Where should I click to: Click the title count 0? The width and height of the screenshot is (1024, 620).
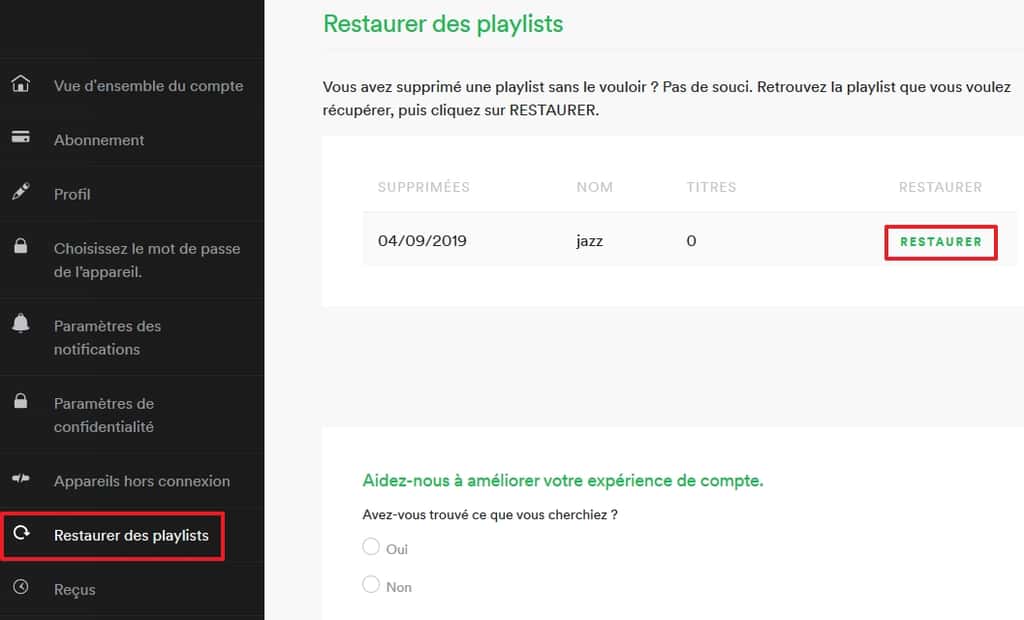(x=691, y=240)
